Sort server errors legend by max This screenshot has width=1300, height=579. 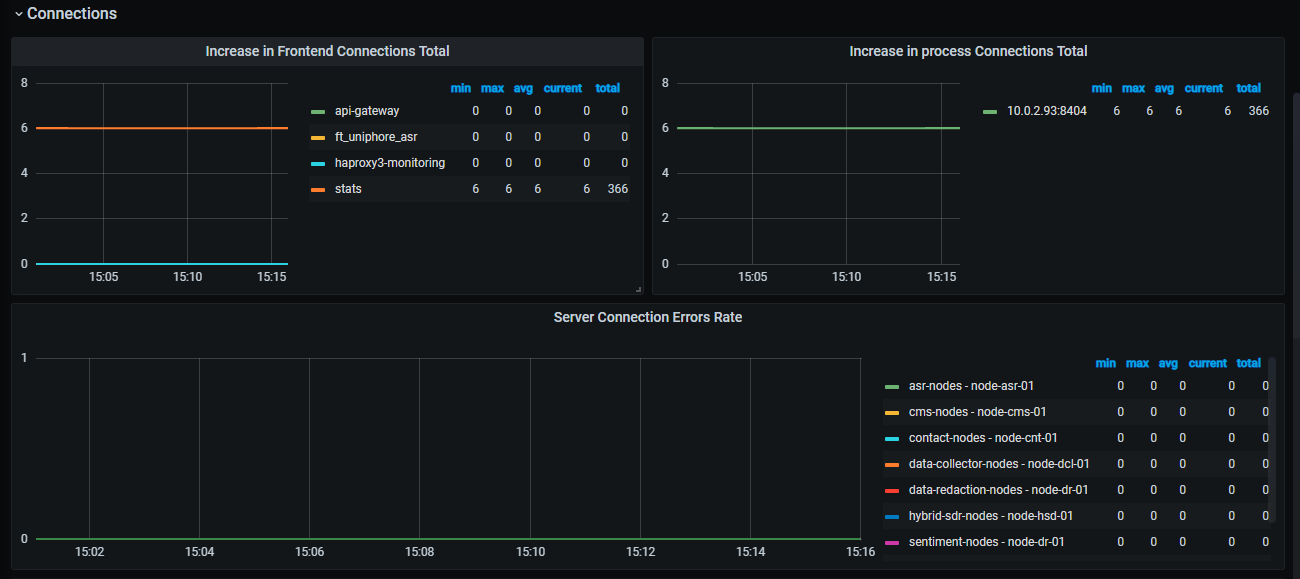tap(1137, 363)
